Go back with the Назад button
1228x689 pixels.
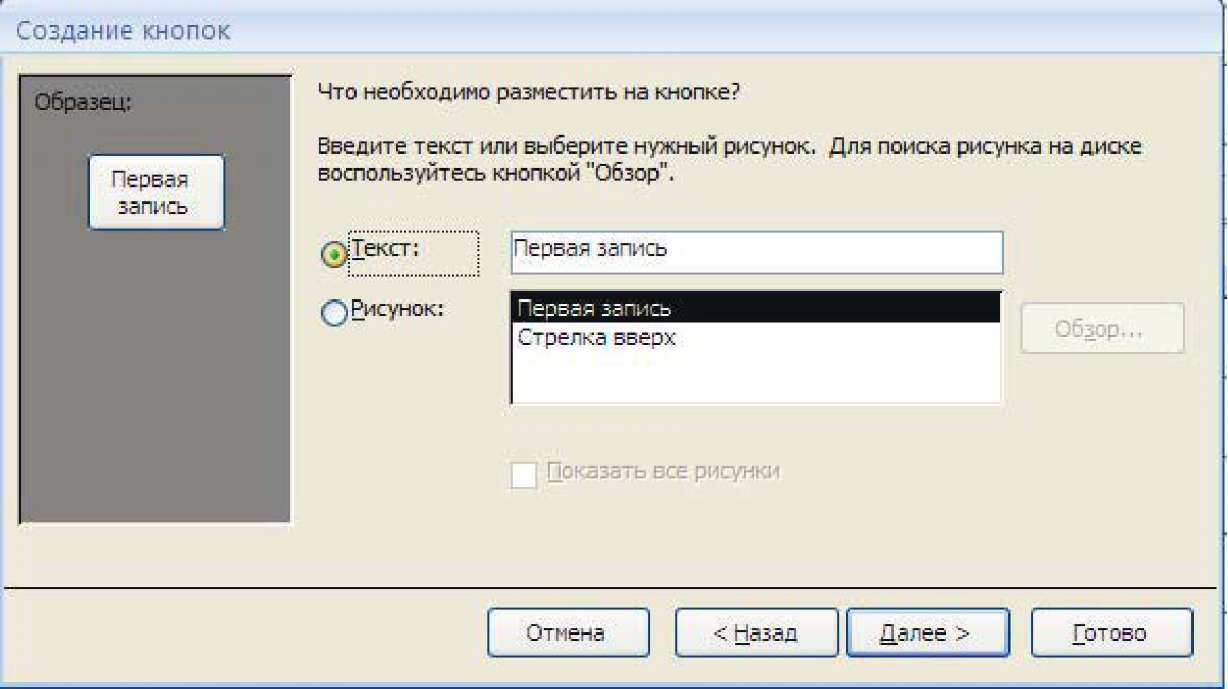tap(756, 633)
